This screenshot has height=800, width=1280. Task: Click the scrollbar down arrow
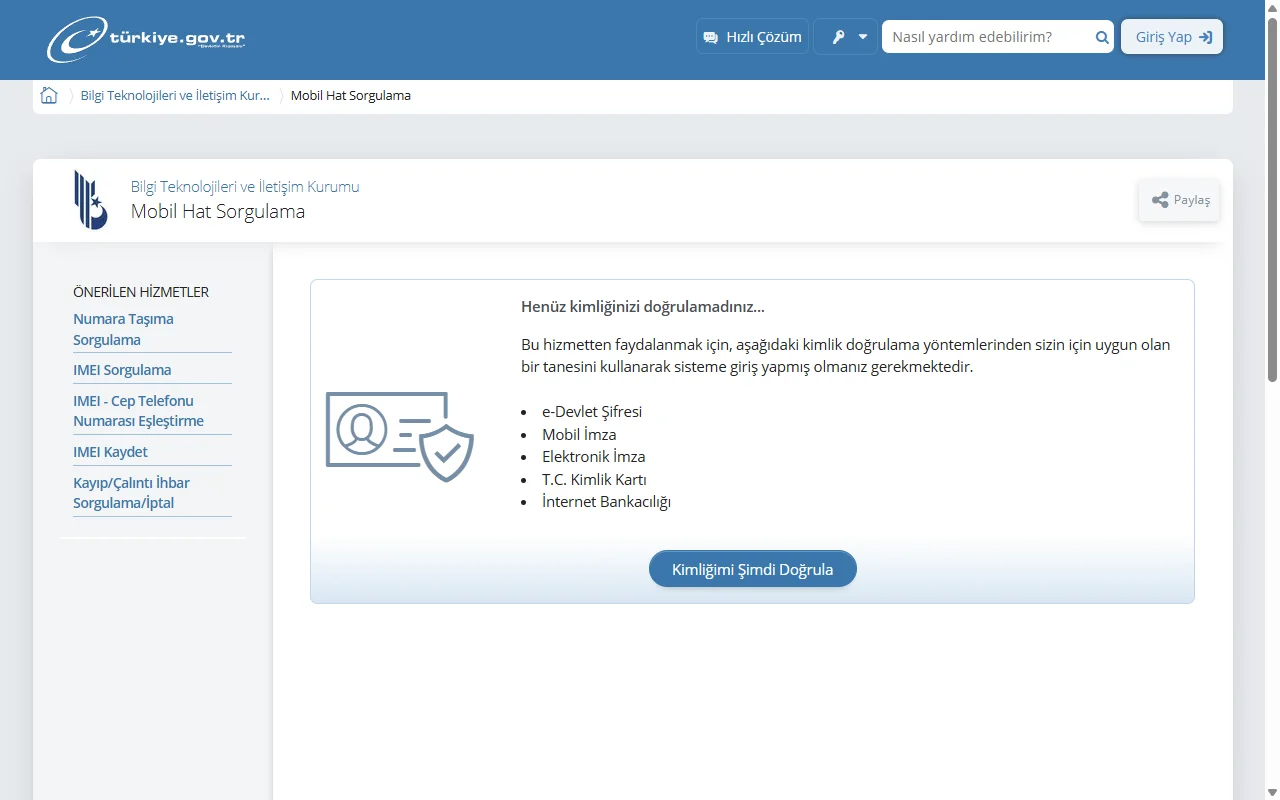pos(1272,792)
